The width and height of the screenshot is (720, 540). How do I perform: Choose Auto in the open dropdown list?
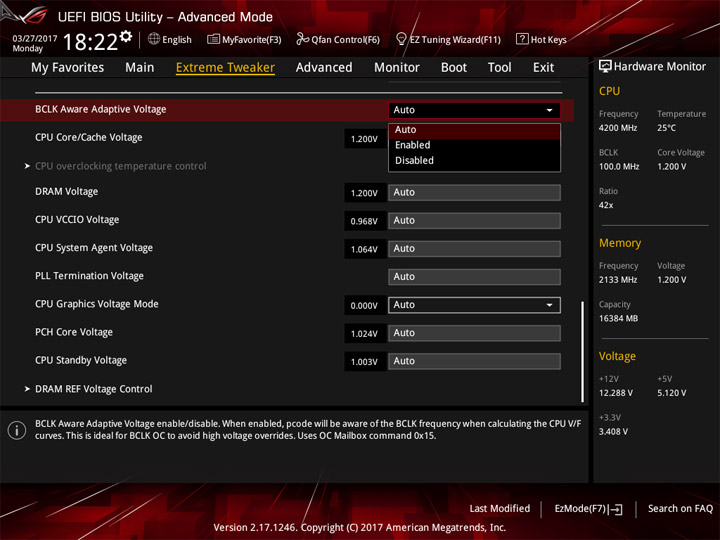pos(474,130)
